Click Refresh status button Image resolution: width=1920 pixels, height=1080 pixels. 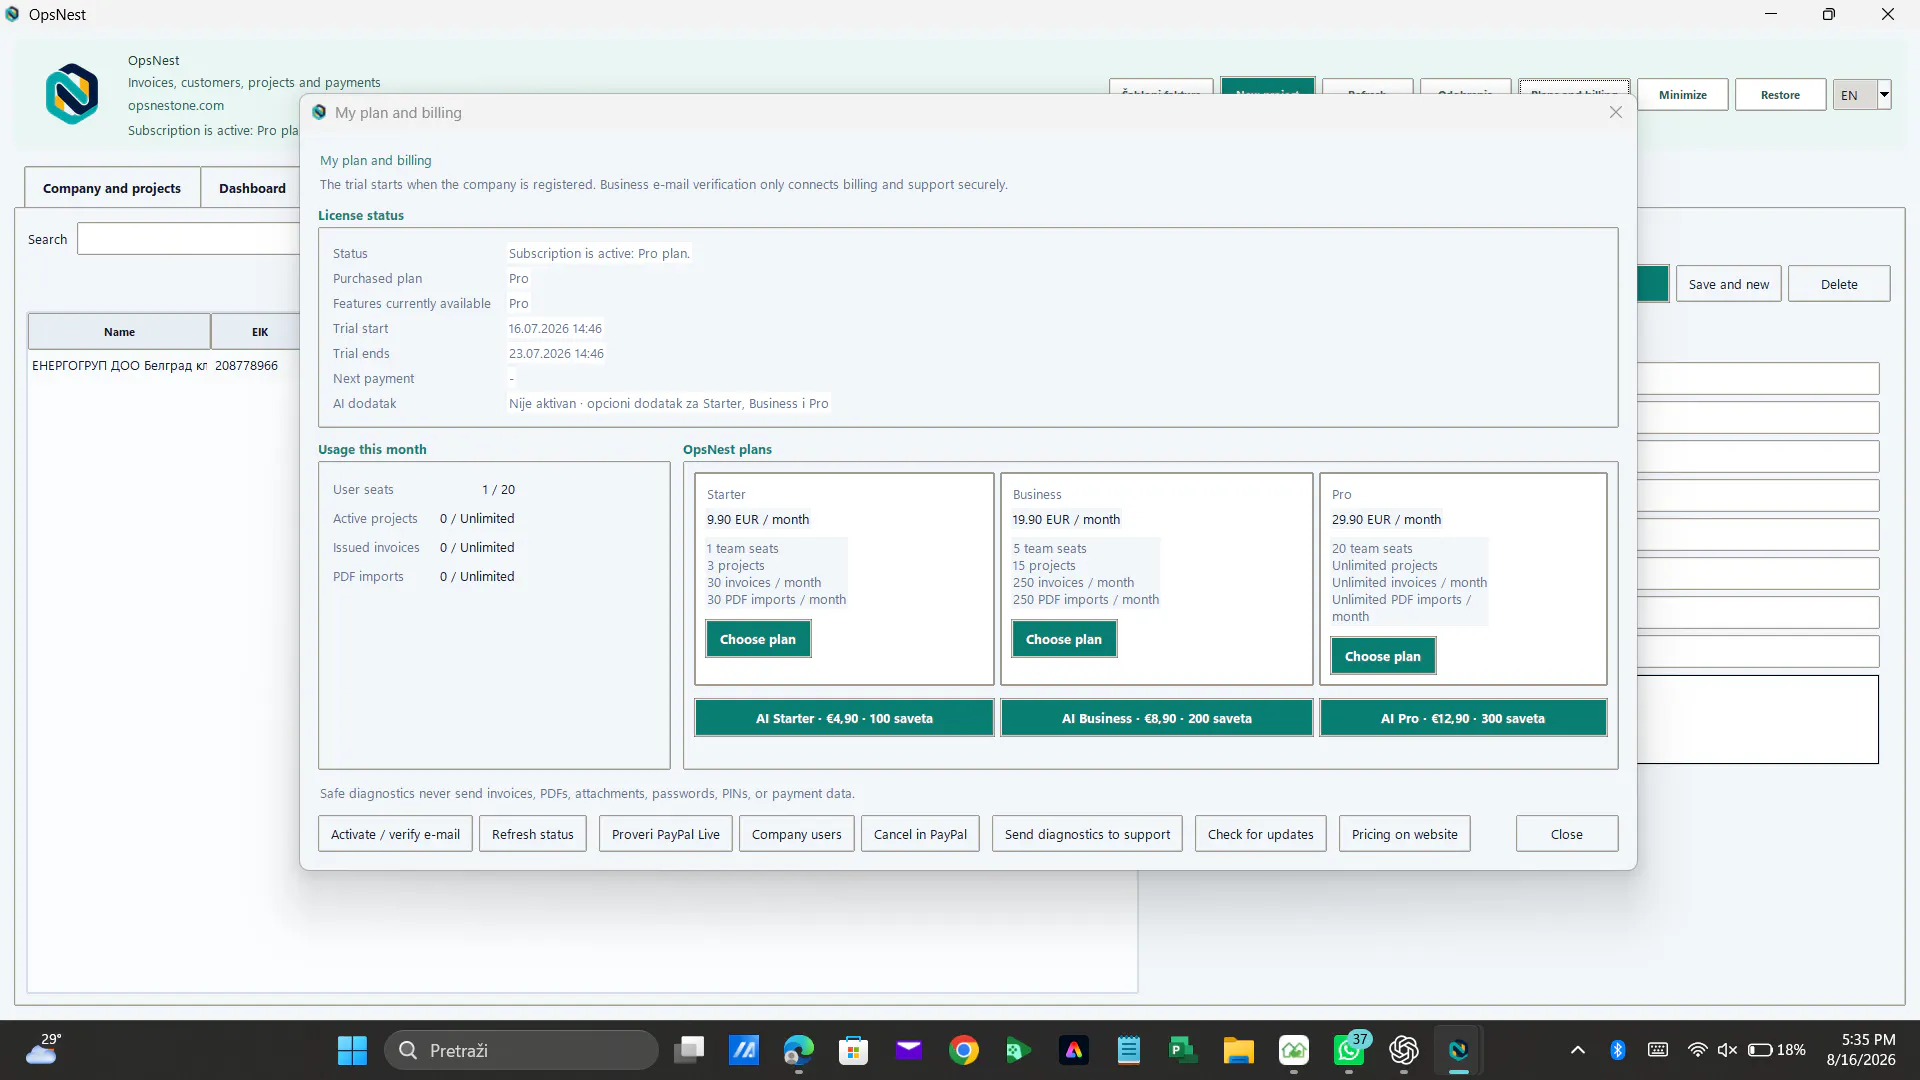533,834
